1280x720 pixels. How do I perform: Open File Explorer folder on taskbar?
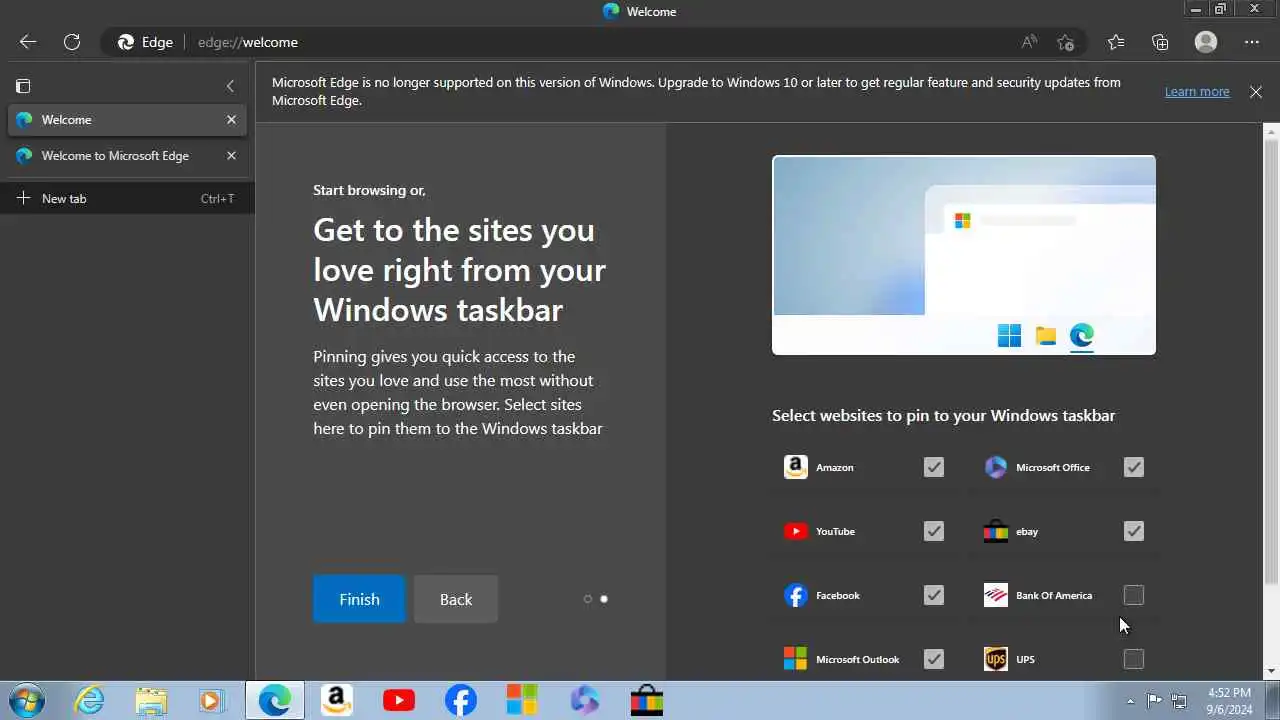[151, 701]
